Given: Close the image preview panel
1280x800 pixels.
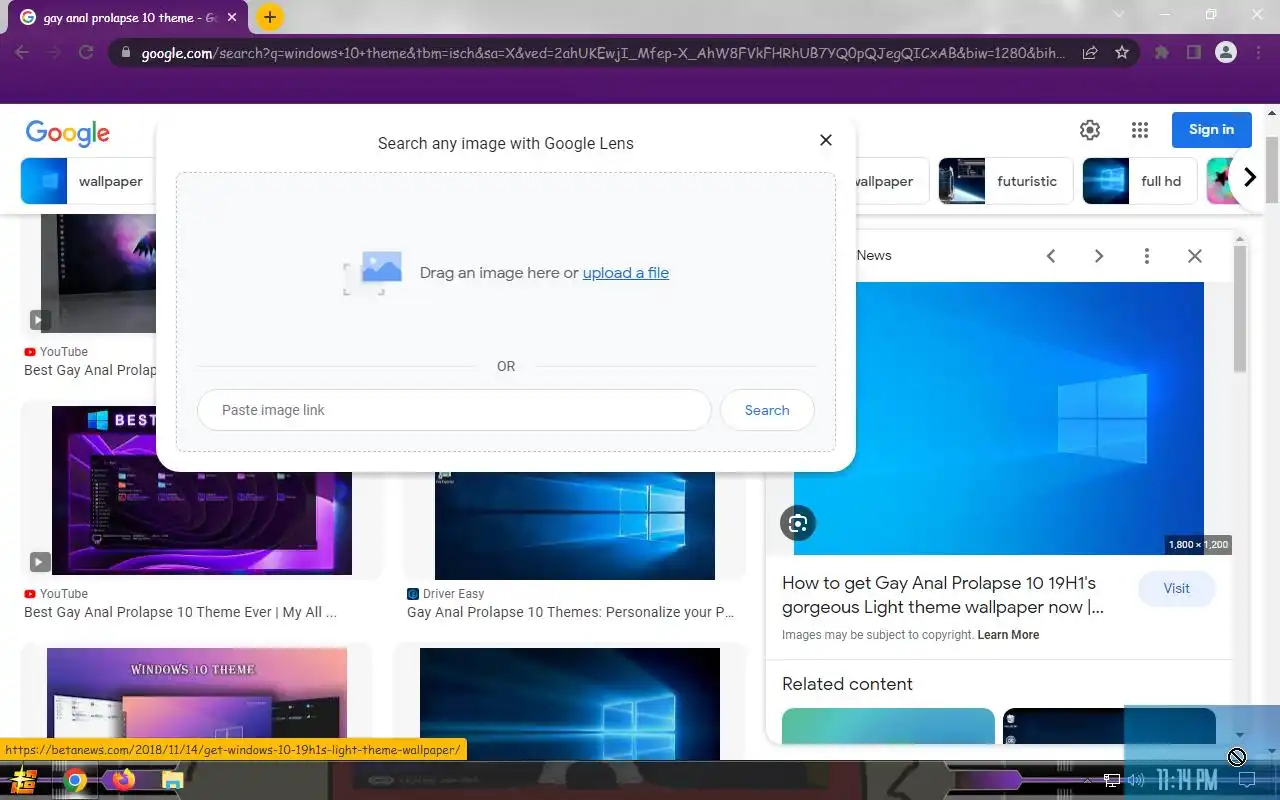Looking at the screenshot, I should pyautogui.click(x=1195, y=256).
